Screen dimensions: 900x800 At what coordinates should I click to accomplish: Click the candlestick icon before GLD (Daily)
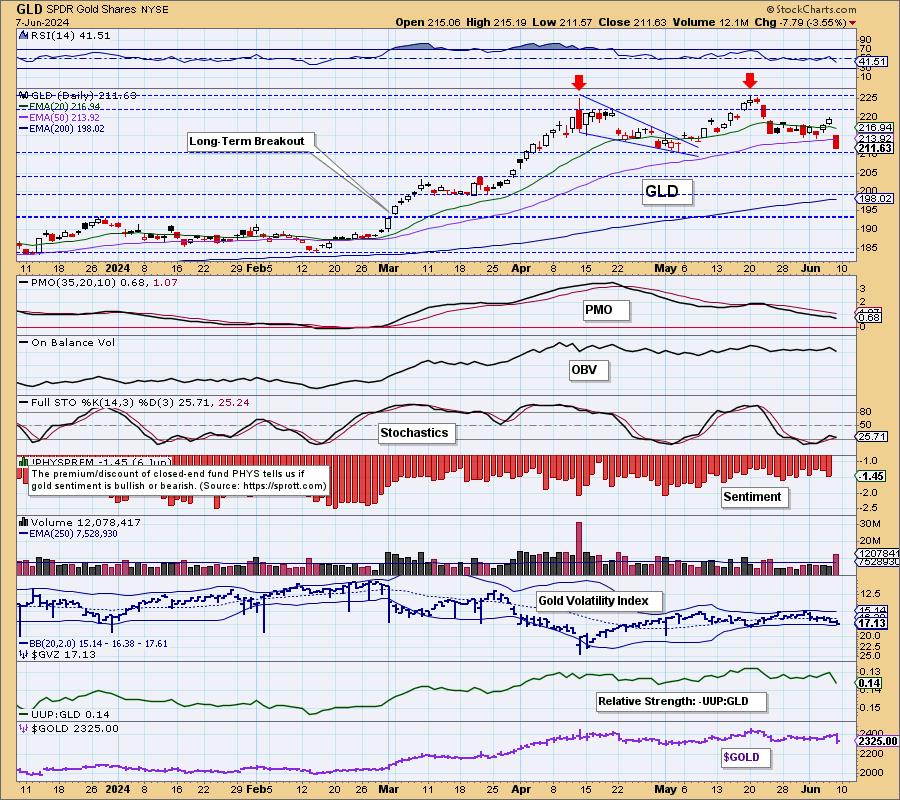click(24, 95)
